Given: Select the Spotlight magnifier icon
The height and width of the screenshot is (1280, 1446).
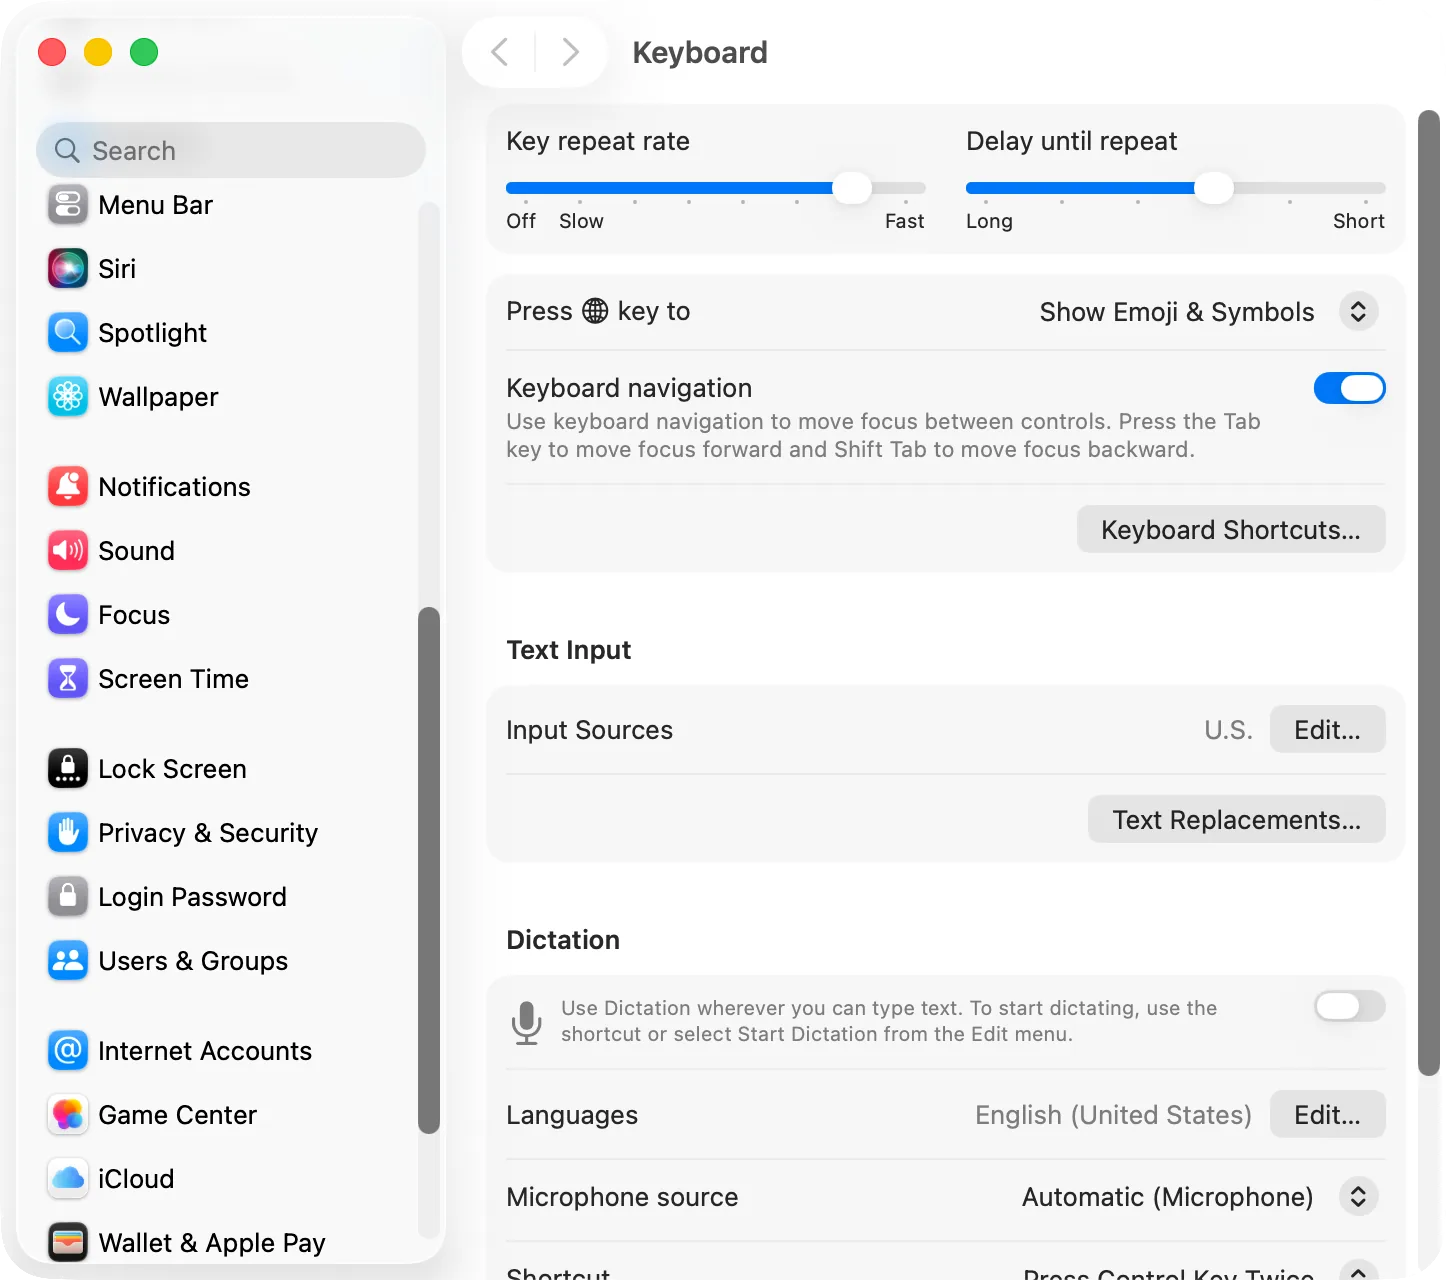Looking at the screenshot, I should click(68, 333).
